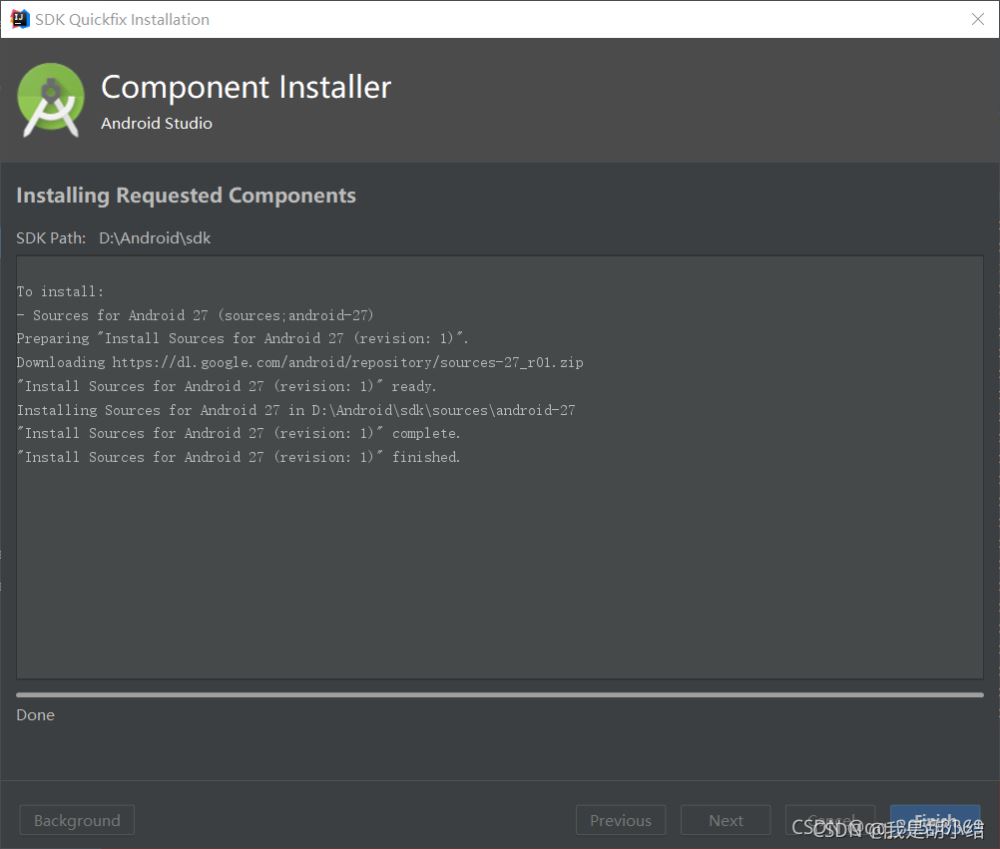Screen dimensions: 1000x849
Task: Click the installation progress bar
Action: [500, 695]
